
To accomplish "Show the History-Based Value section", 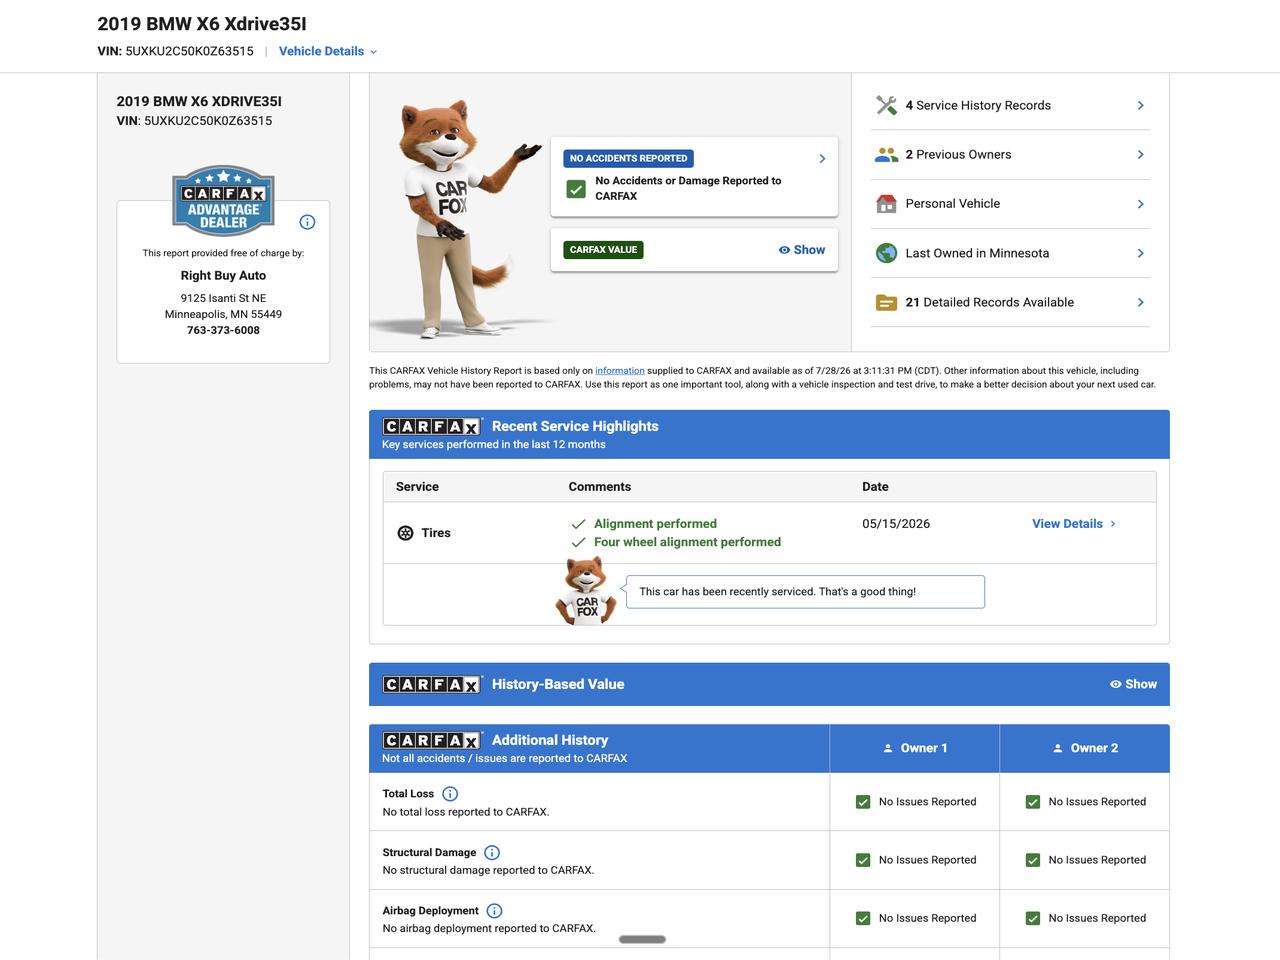I will tap(1133, 684).
